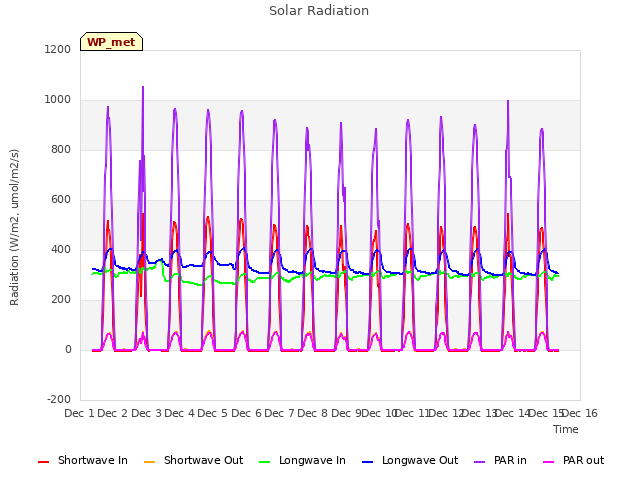Click the Dec 5 x-axis tick label
The height and width of the screenshot is (480, 640).
(213, 413)
